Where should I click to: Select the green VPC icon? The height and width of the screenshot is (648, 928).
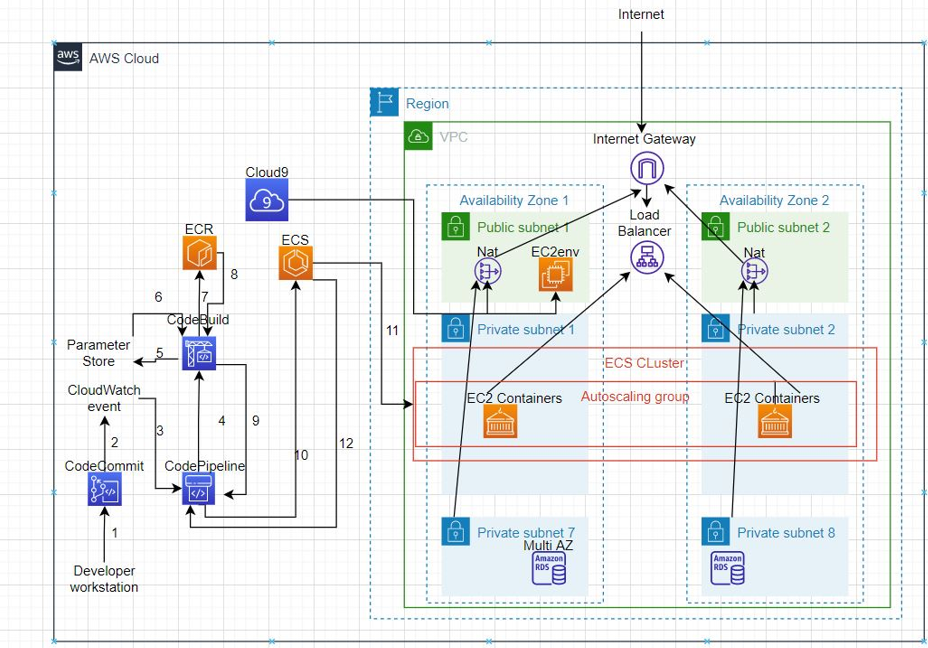coord(418,136)
